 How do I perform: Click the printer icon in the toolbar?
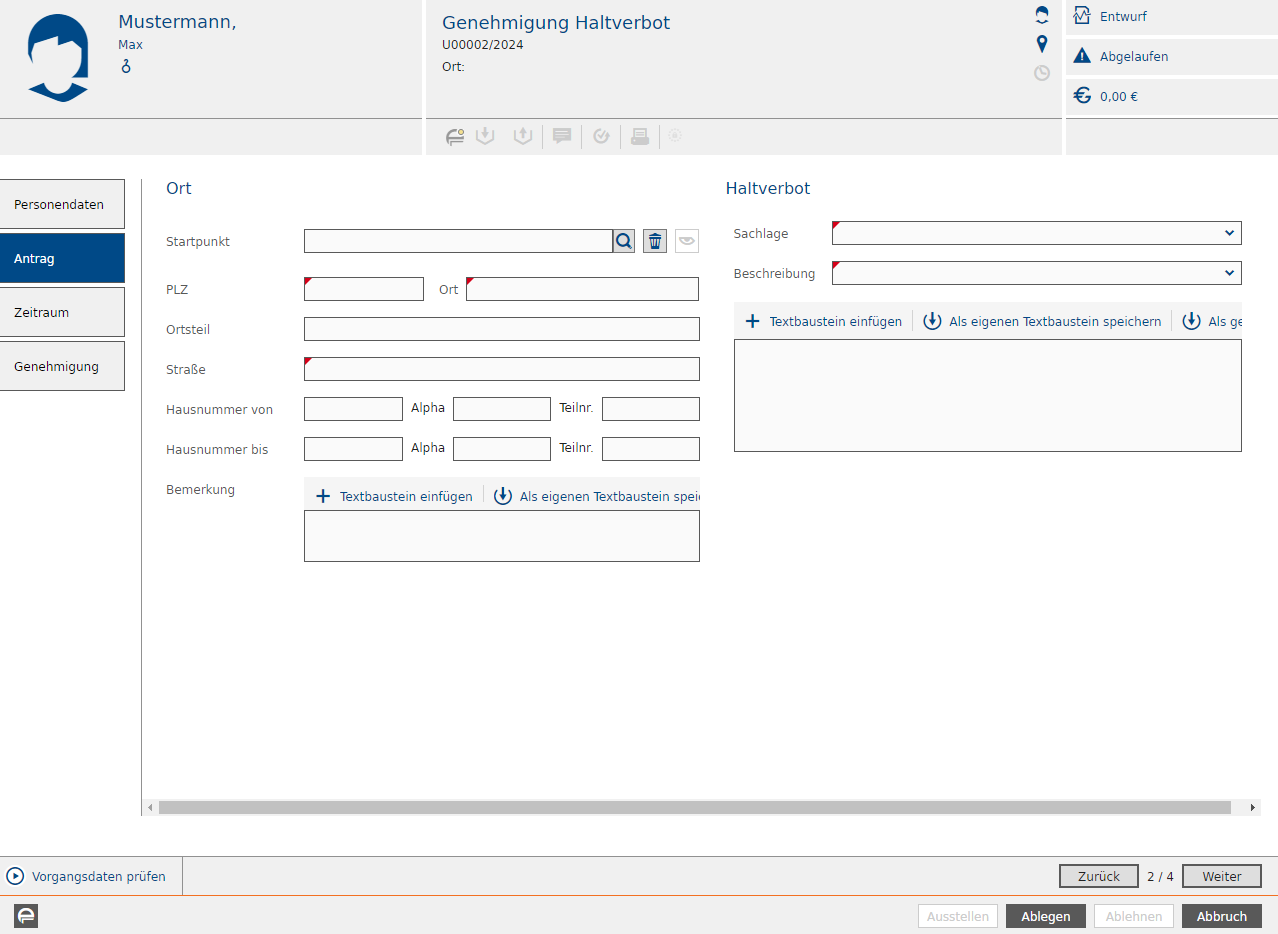(640, 137)
